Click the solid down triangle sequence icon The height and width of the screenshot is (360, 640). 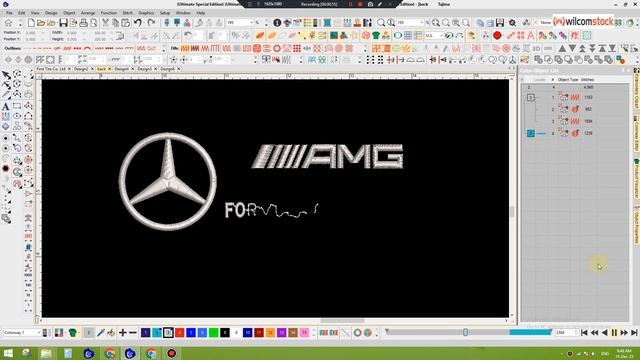572,48
